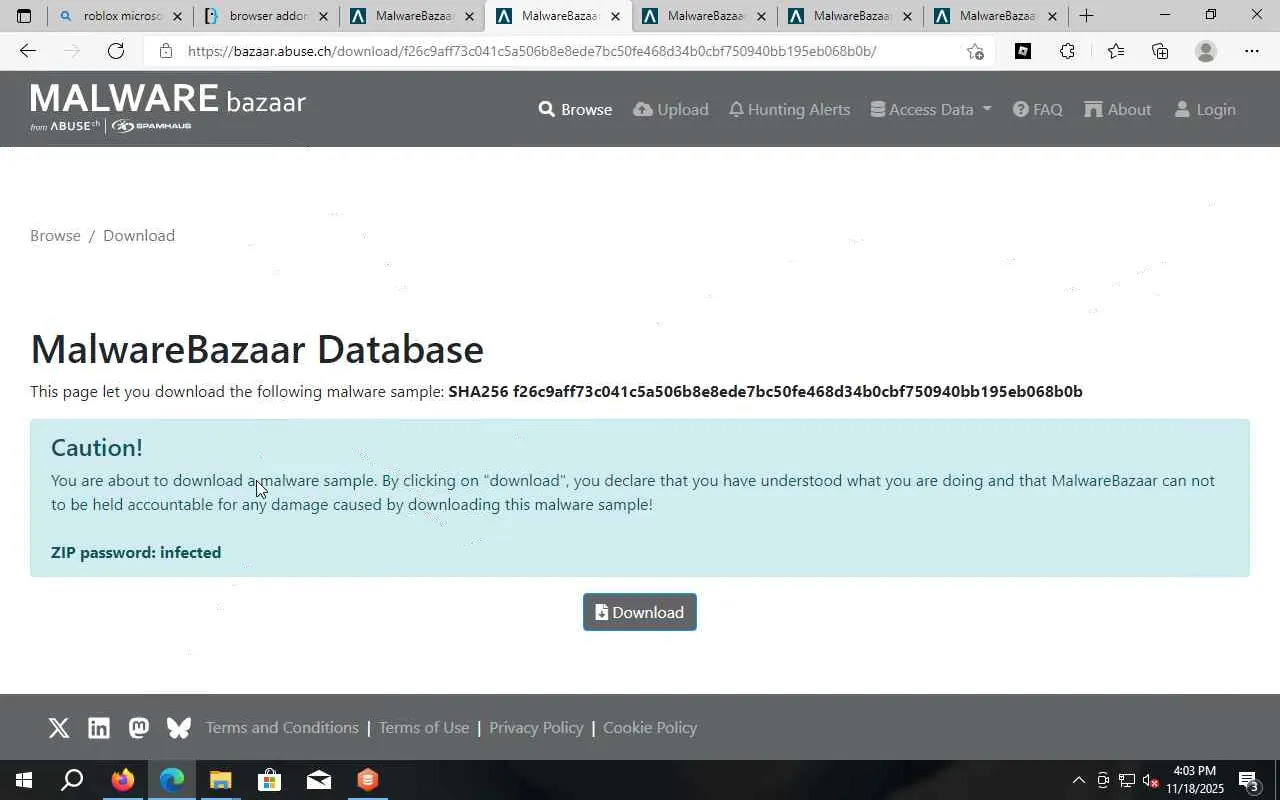Open Terms and Conditions link
This screenshot has width=1280, height=800.
[282, 727]
